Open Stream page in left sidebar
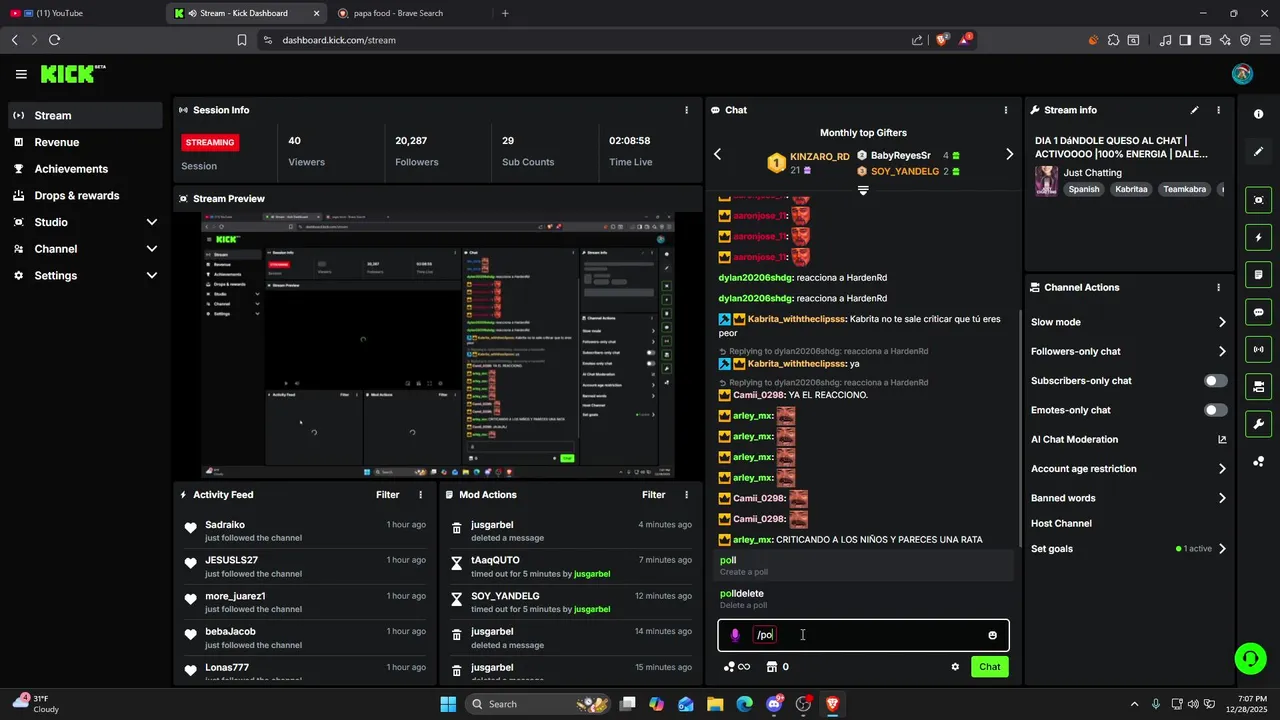1280x720 pixels. click(x=85, y=115)
